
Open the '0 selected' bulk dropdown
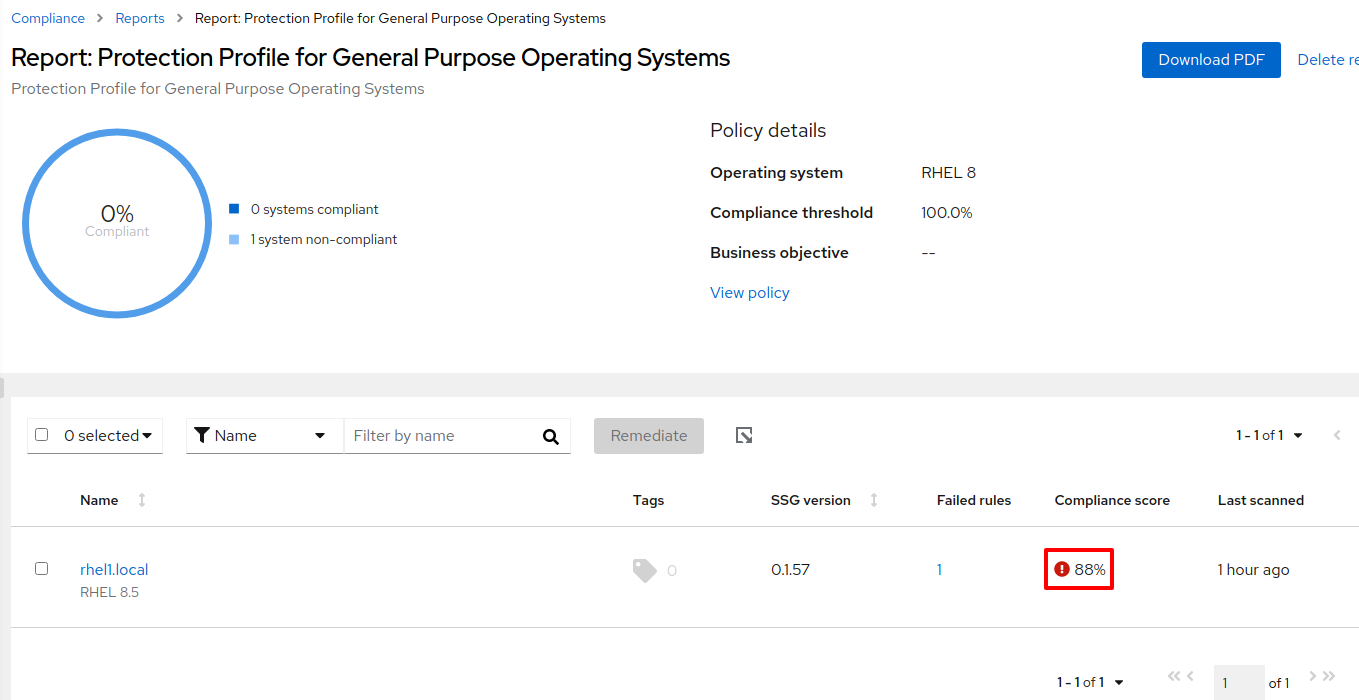click(146, 436)
